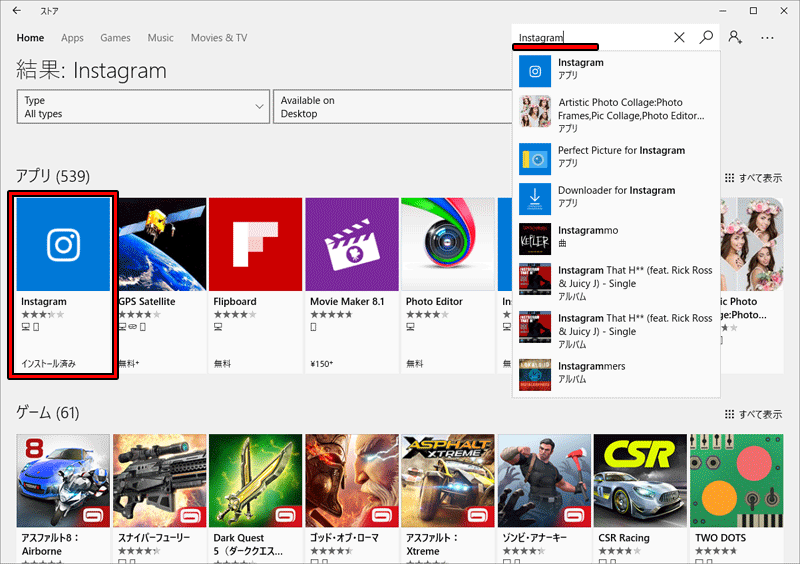Switch to the Home tab
This screenshot has width=800, height=564.
coord(30,38)
